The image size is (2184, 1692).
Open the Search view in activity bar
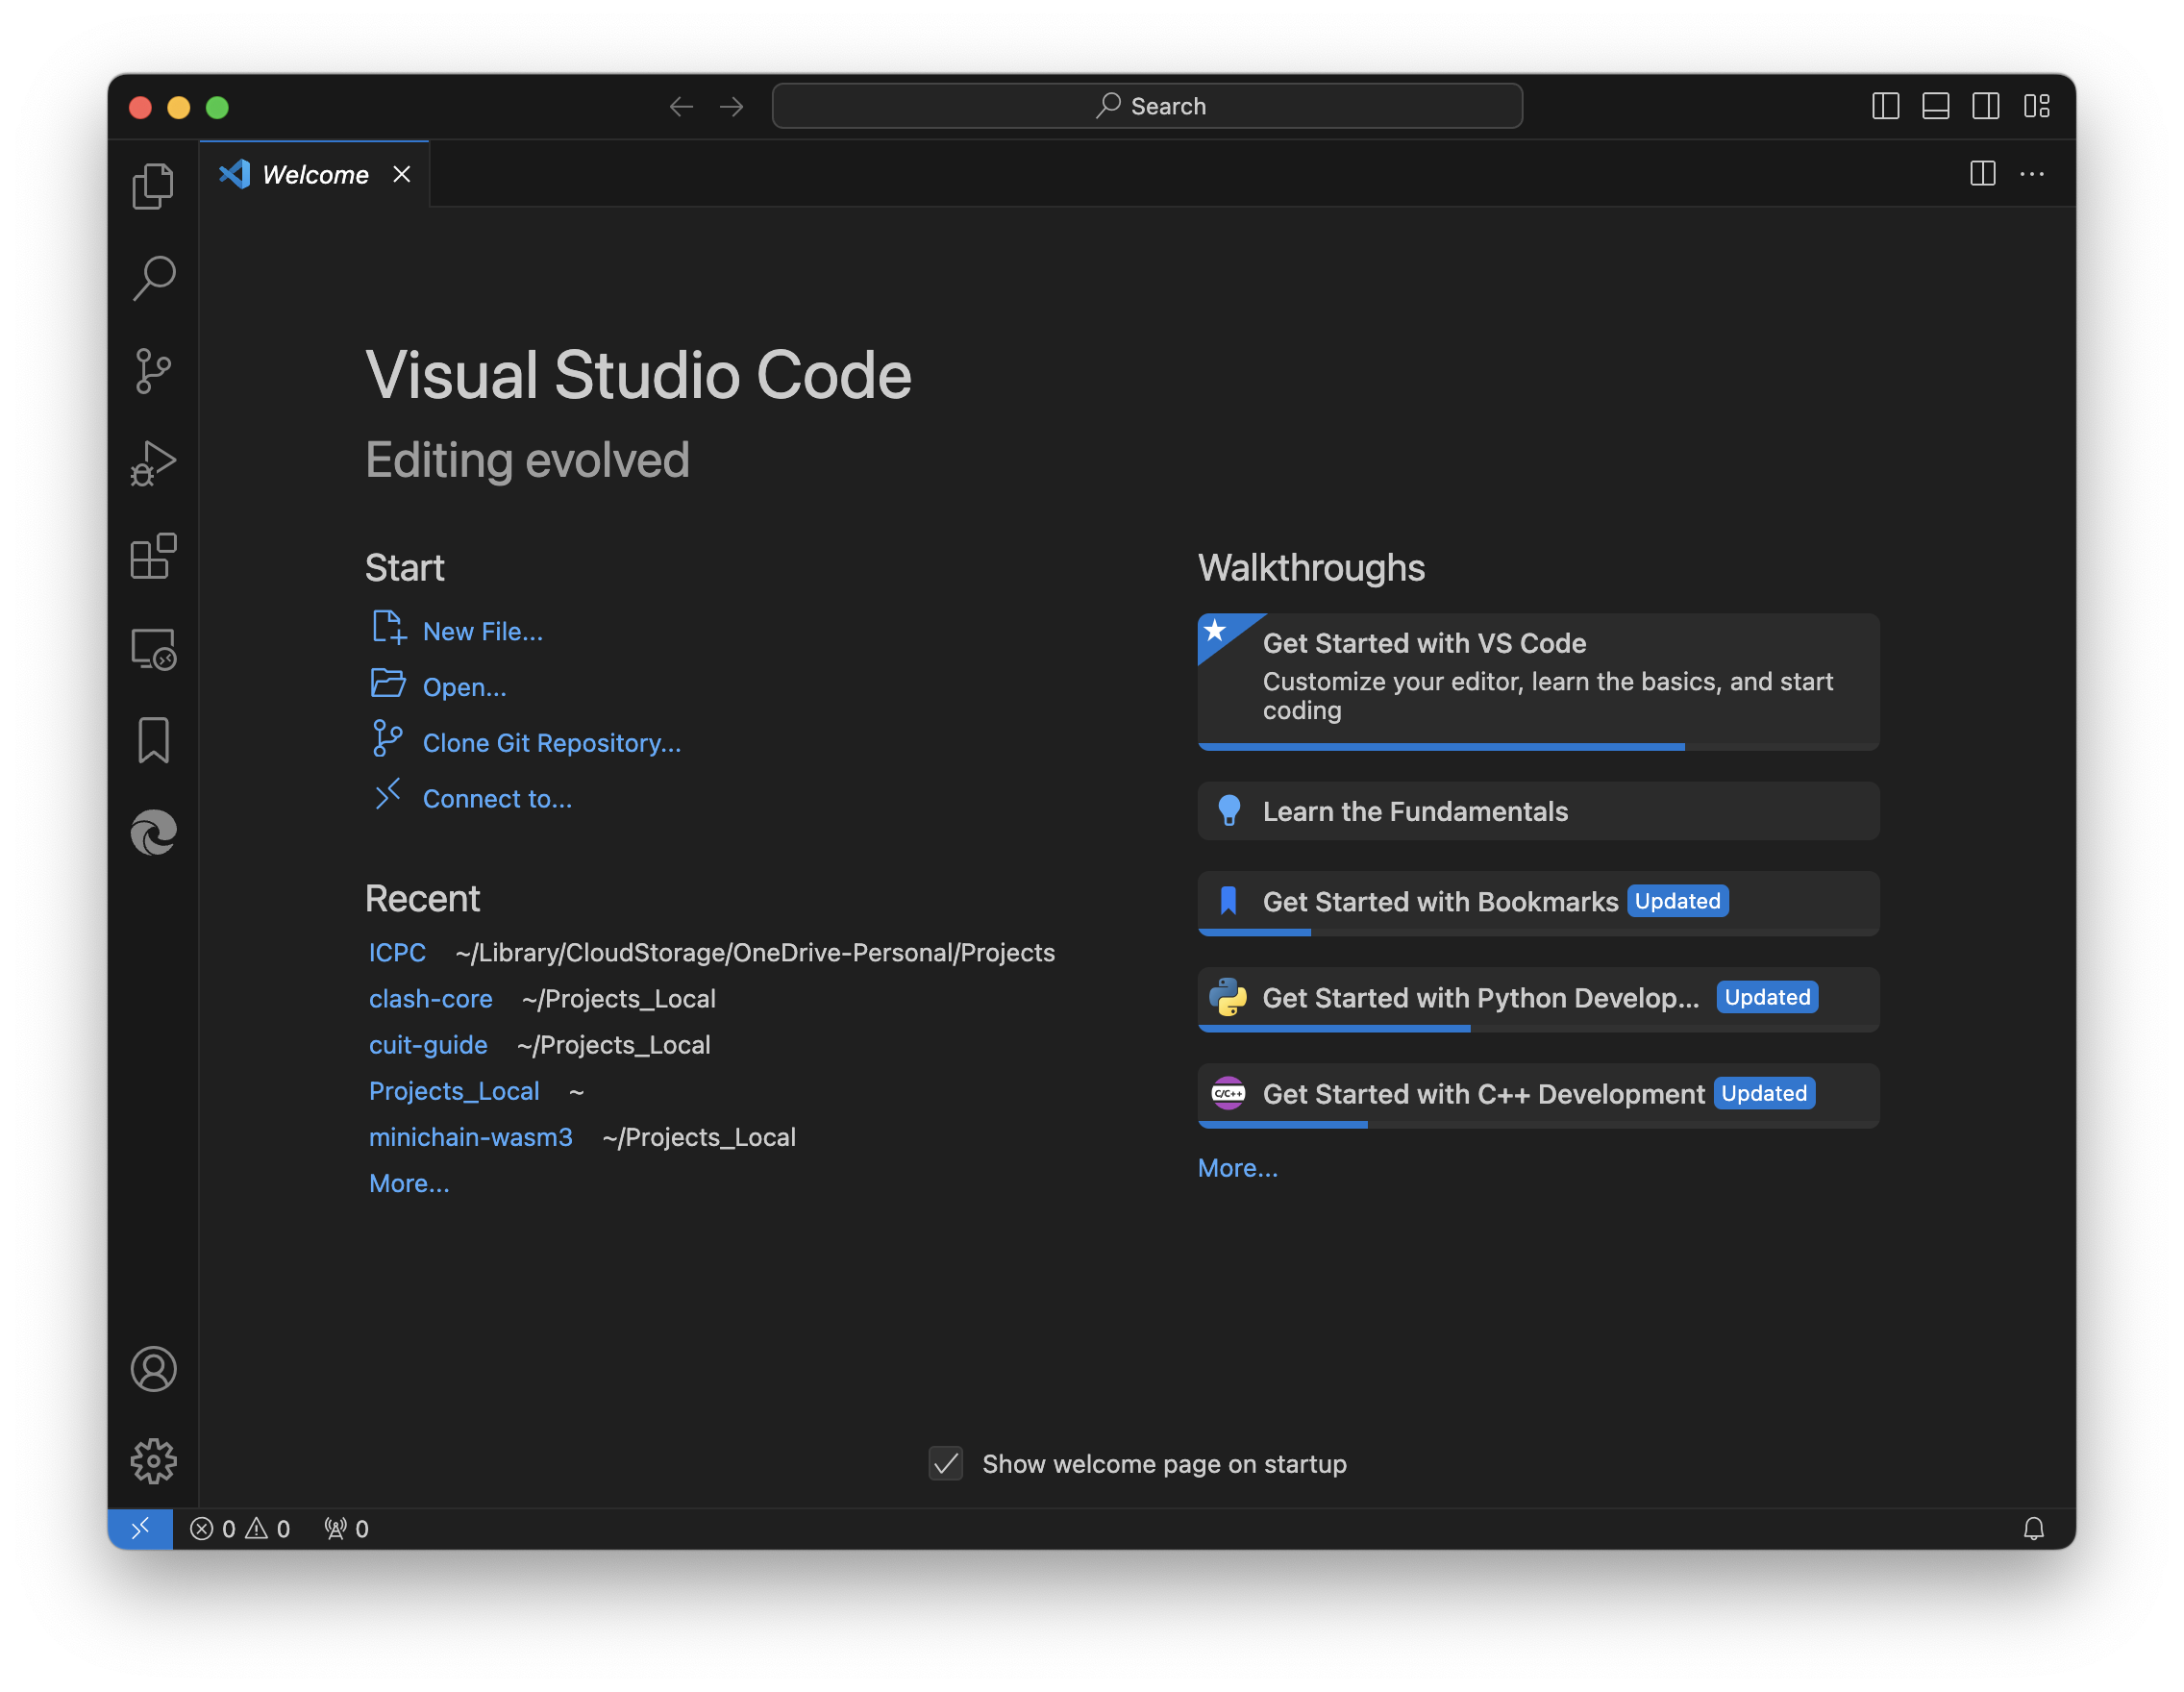click(x=153, y=278)
